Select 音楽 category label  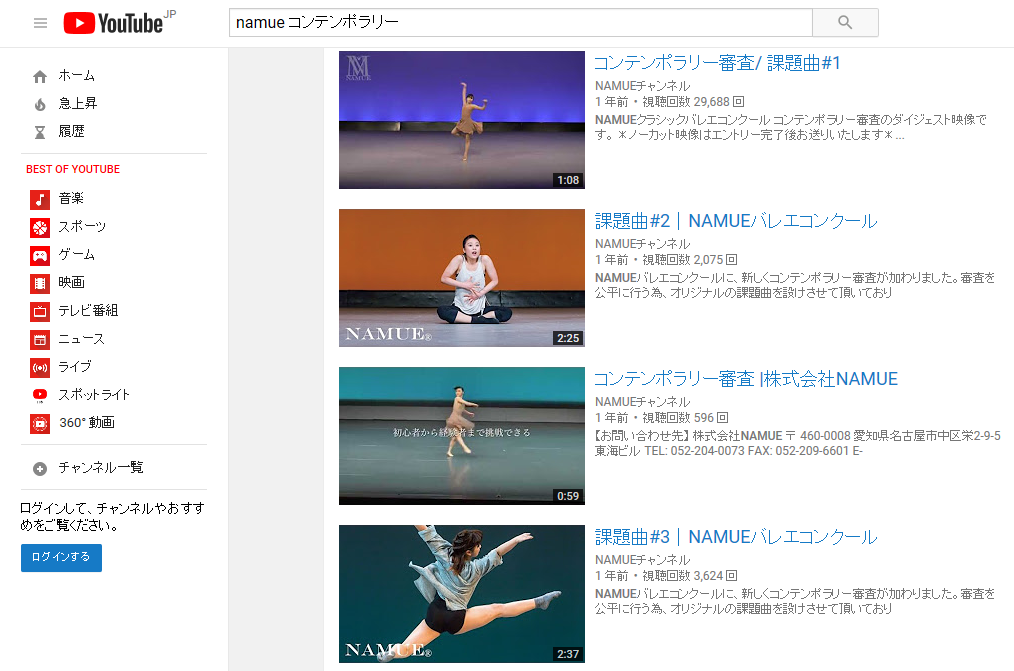[71, 198]
